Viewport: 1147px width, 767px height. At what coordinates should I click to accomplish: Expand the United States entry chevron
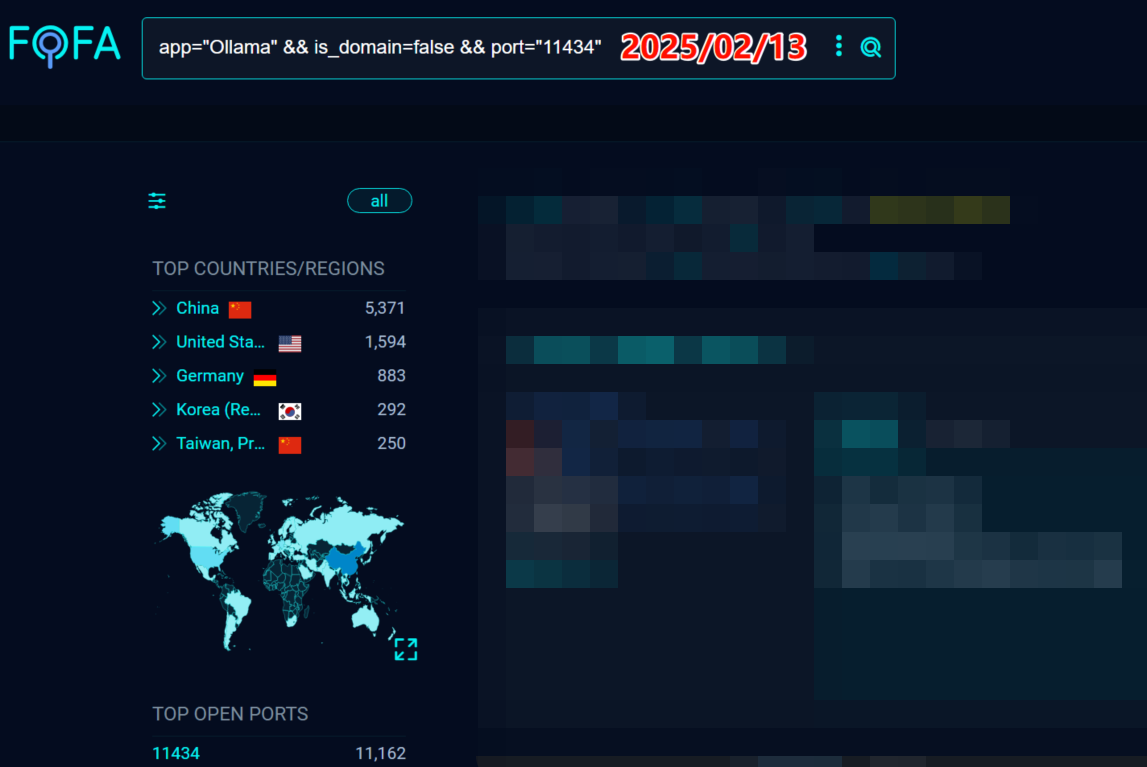[159, 342]
